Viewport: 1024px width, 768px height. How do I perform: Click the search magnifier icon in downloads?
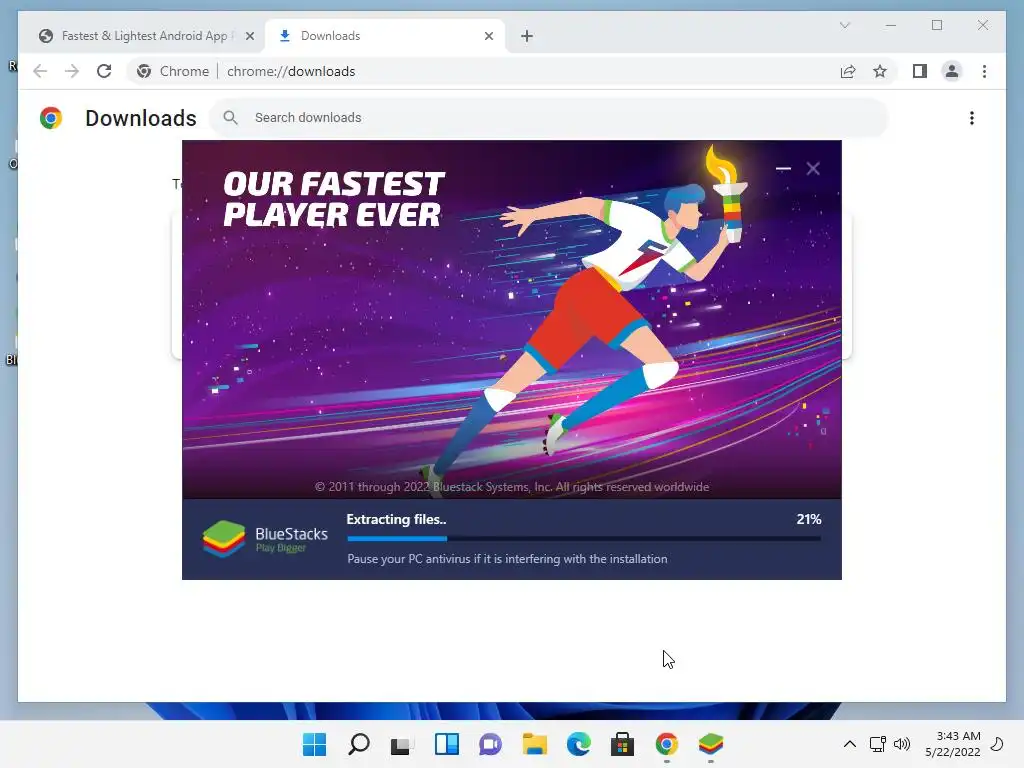pyautogui.click(x=230, y=118)
